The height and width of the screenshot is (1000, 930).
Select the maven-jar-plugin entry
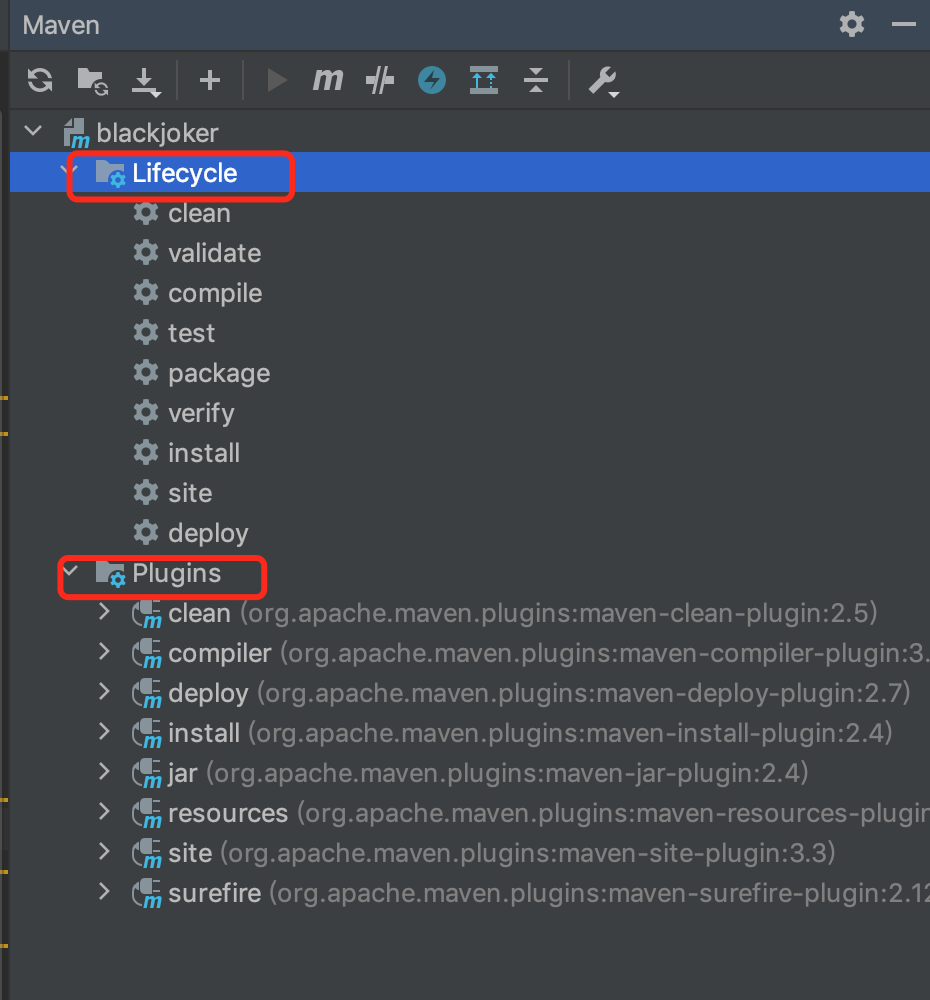click(195, 772)
